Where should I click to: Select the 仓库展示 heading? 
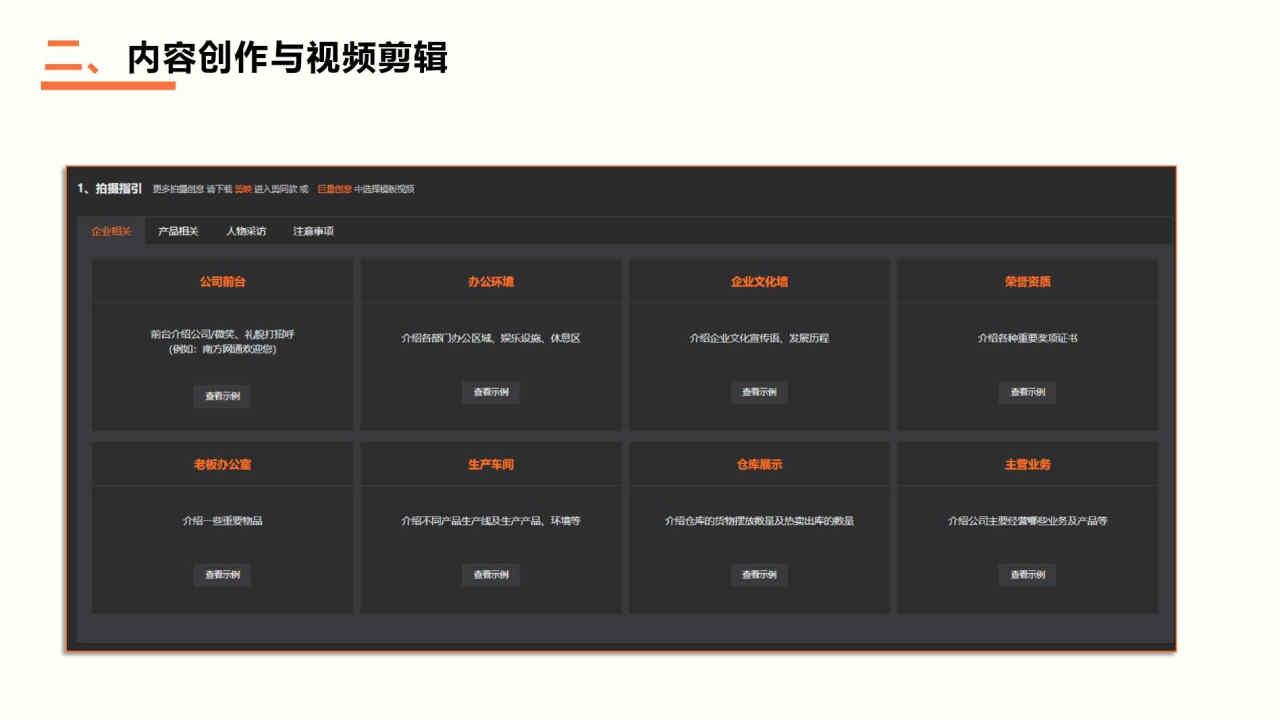pos(759,465)
